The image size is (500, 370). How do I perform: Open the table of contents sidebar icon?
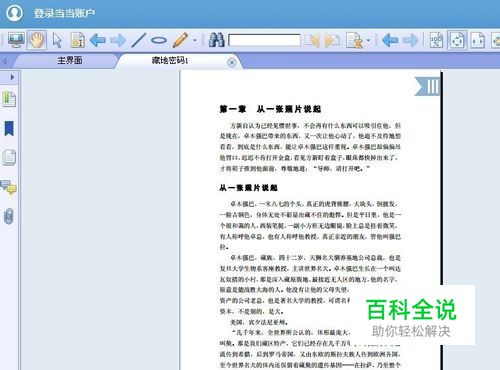point(9,99)
